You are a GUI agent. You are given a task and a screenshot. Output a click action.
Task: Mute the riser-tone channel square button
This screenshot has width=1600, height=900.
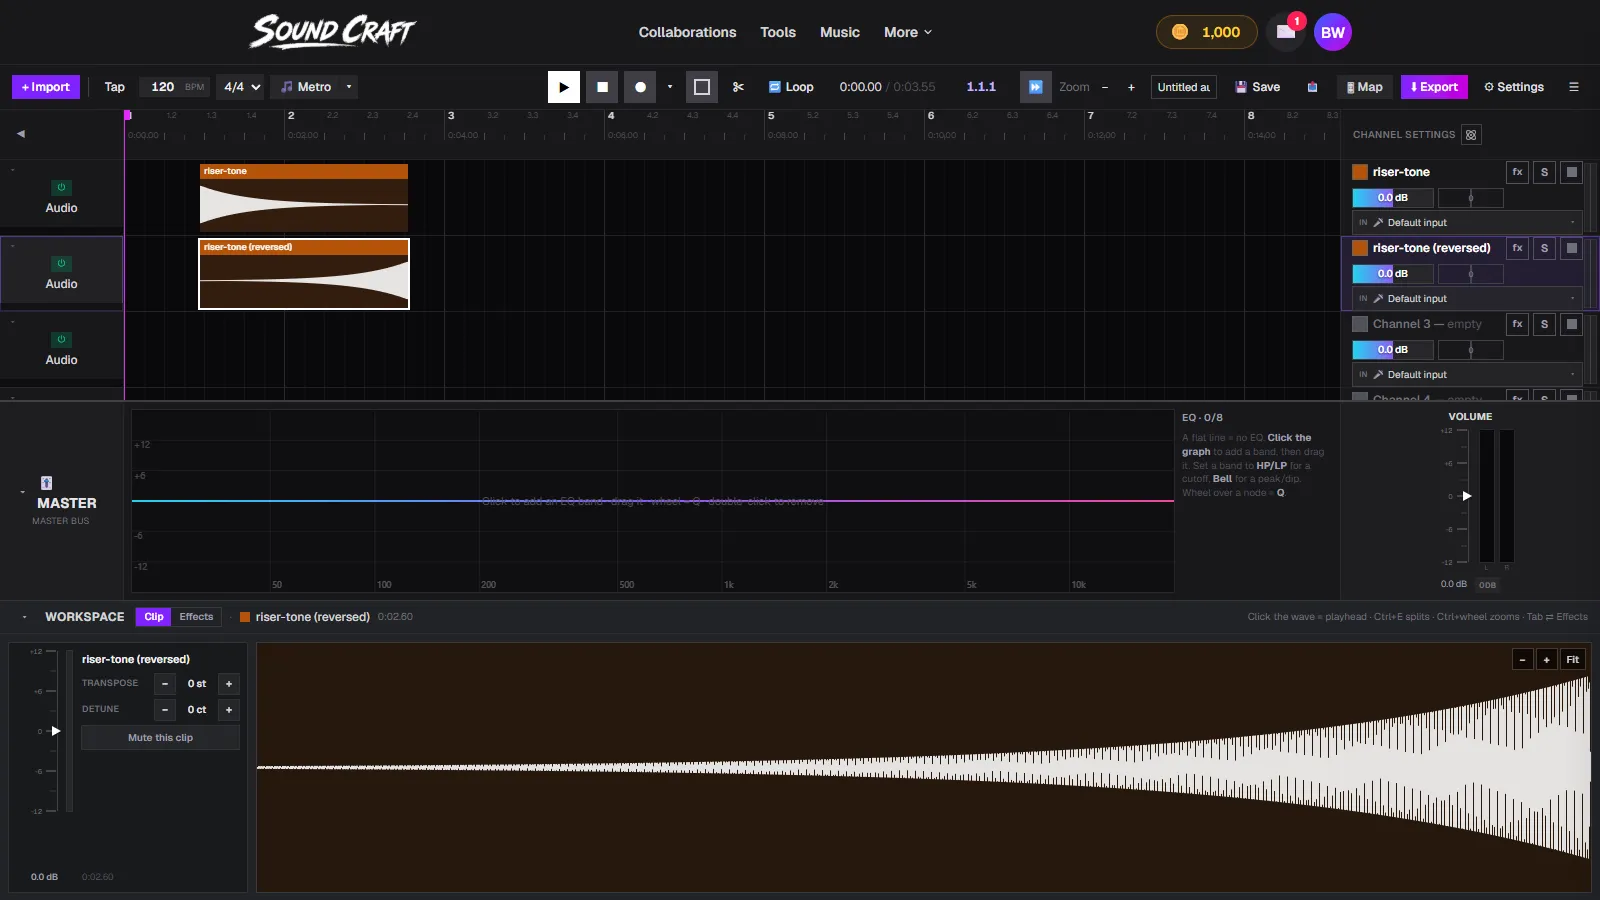pyautogui.click(x=1571, y=172)
